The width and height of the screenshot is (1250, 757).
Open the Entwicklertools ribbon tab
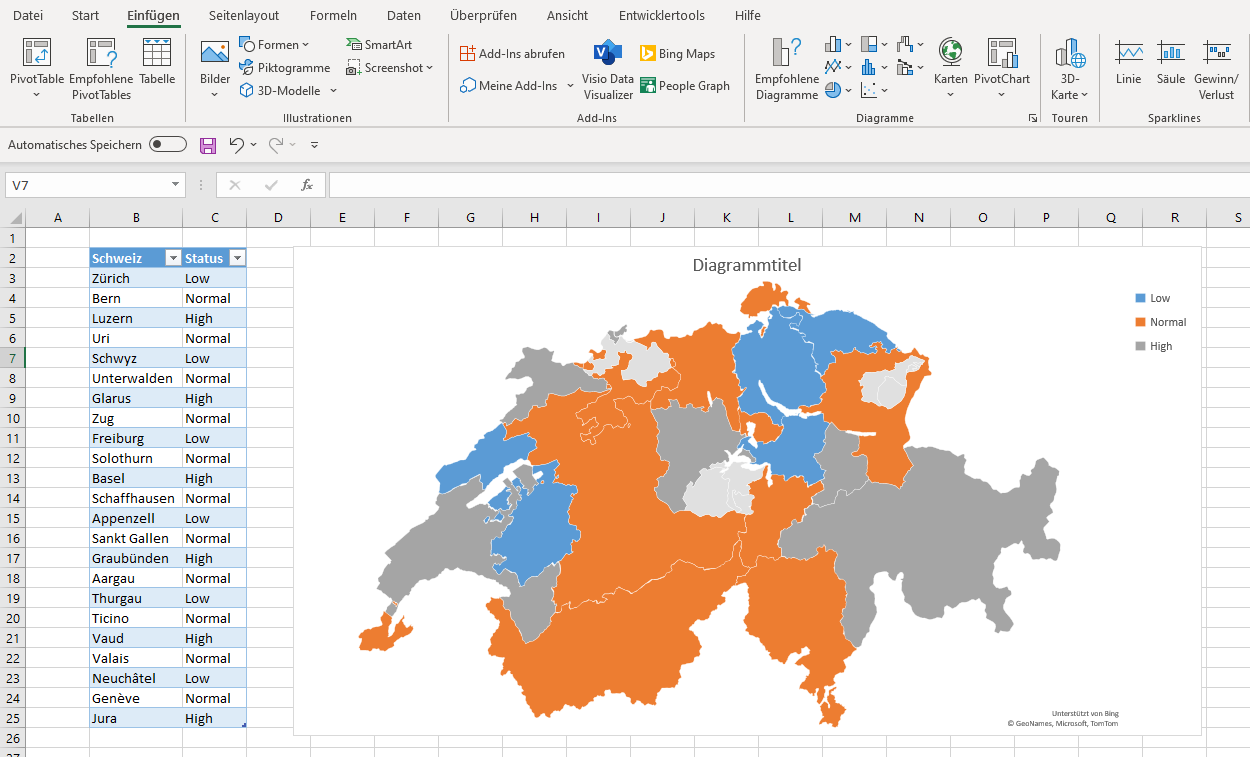coord(662,15)
